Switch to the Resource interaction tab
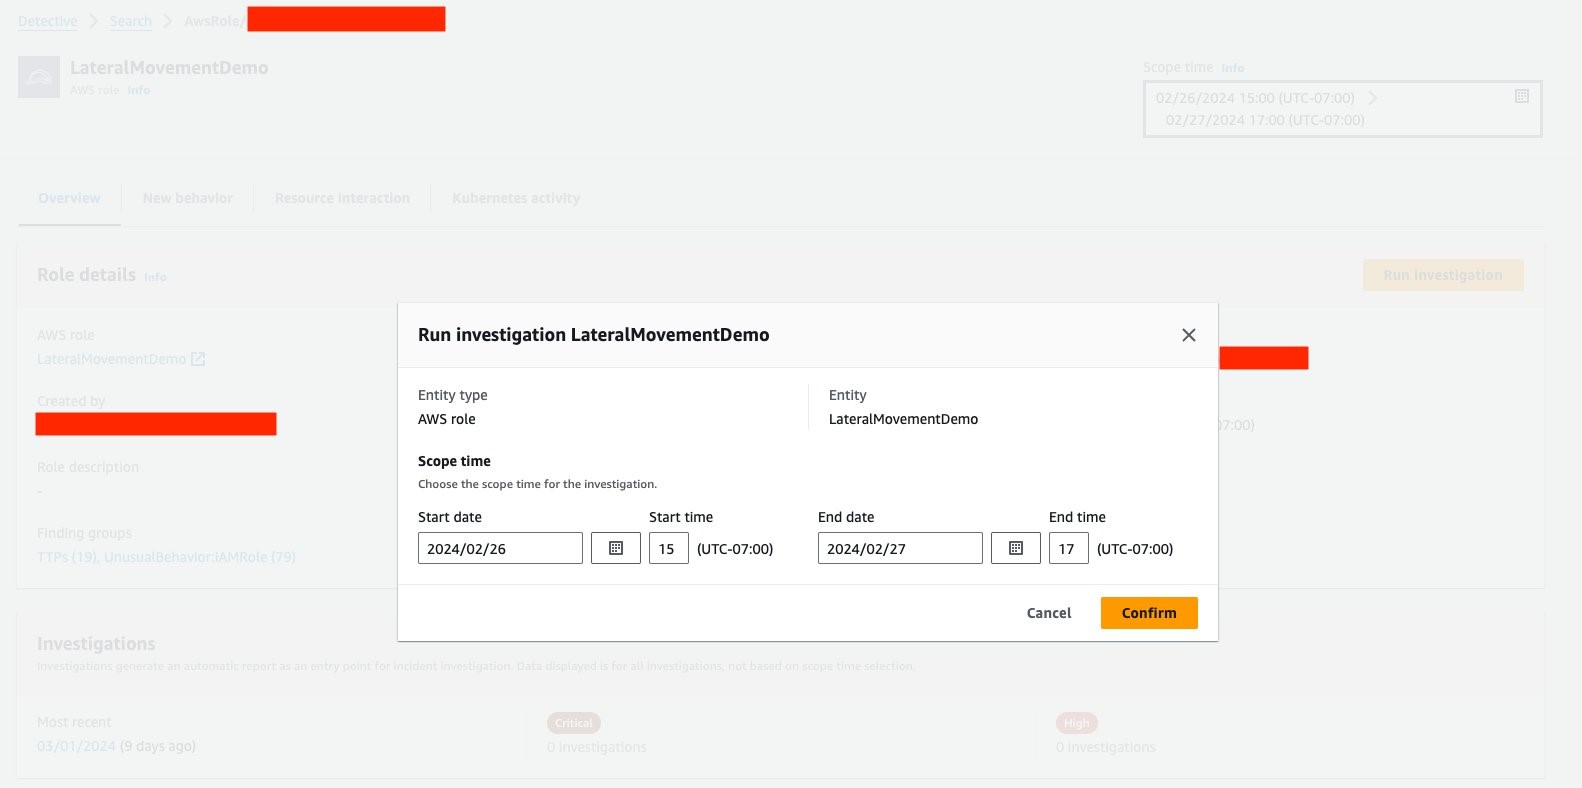Screen dimensions: 1582x788 342,198
